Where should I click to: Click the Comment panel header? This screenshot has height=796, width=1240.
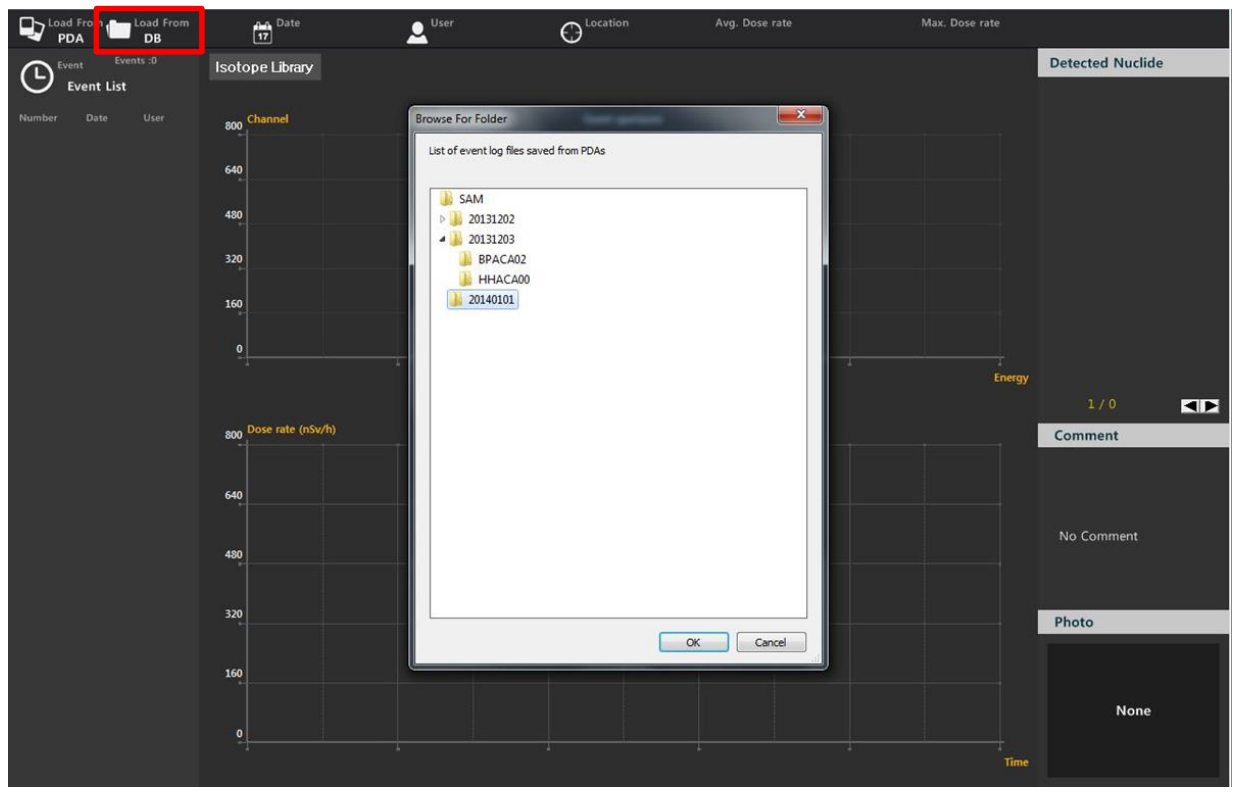[1133, 435]
